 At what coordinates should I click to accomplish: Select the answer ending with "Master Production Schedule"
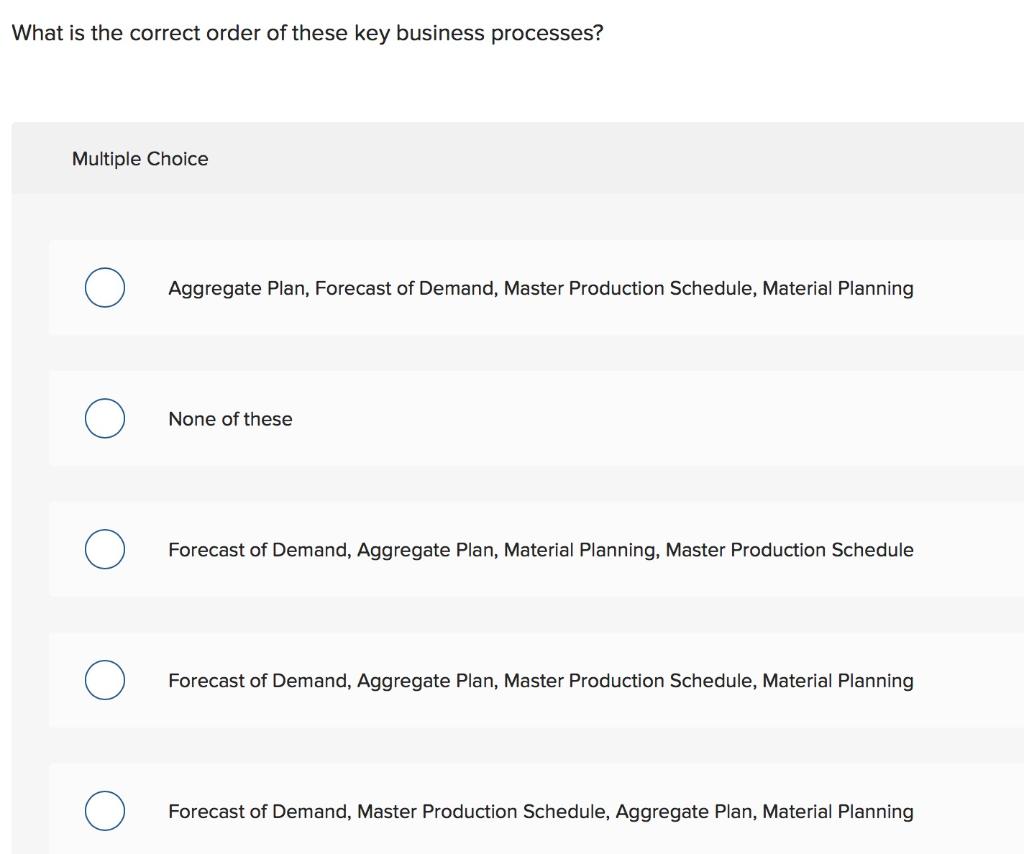(x=540, y=549)
